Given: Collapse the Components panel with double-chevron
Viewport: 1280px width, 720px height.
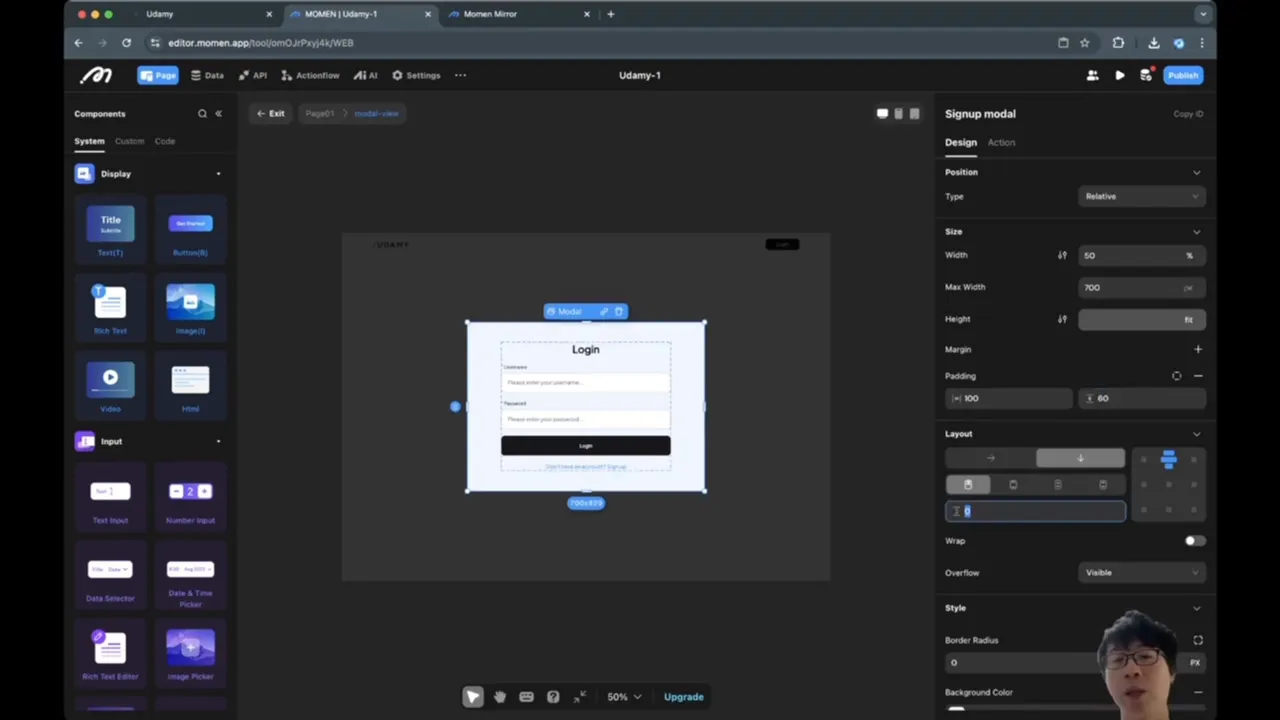Looking at the screenshot, I should click(218, 114).
